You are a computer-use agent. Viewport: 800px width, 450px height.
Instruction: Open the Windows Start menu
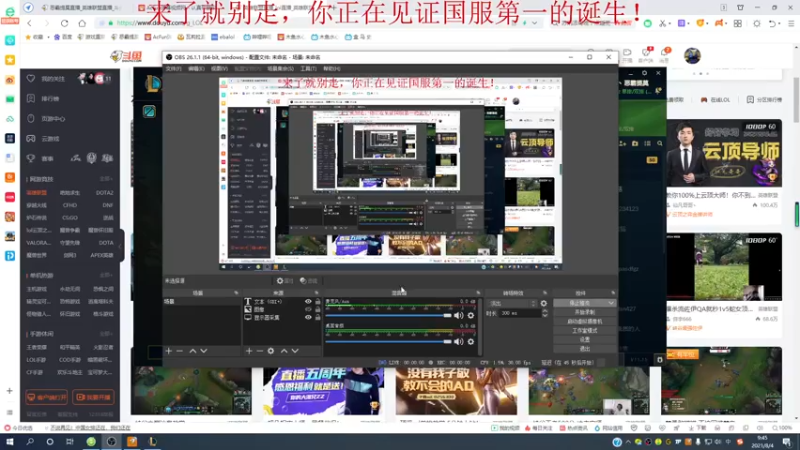(x=10, y=442)
